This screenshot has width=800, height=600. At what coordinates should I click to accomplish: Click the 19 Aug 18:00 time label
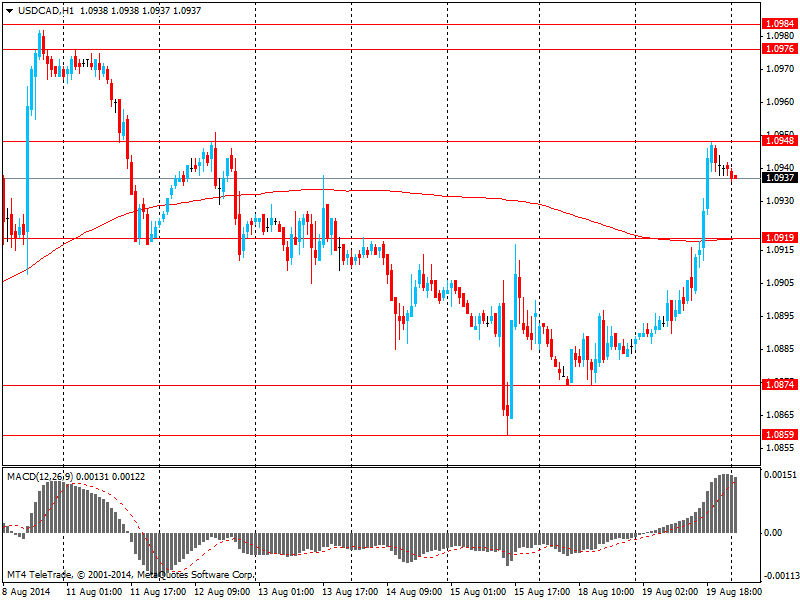coord(734,591)
